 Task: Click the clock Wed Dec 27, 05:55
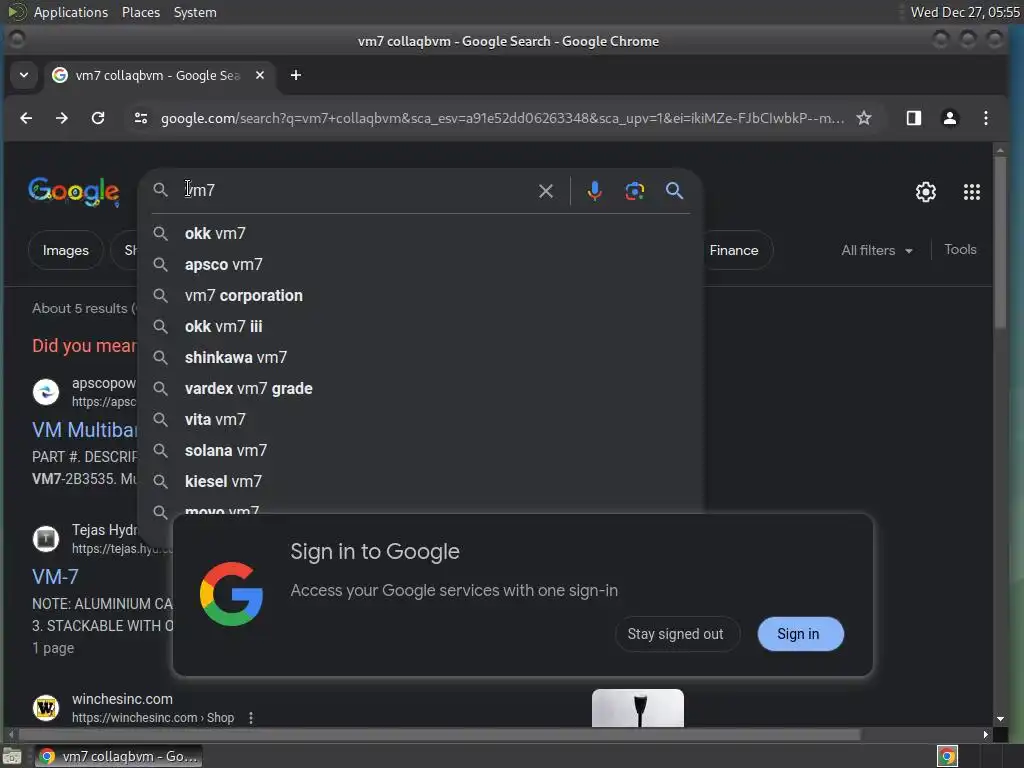[965, 12]
